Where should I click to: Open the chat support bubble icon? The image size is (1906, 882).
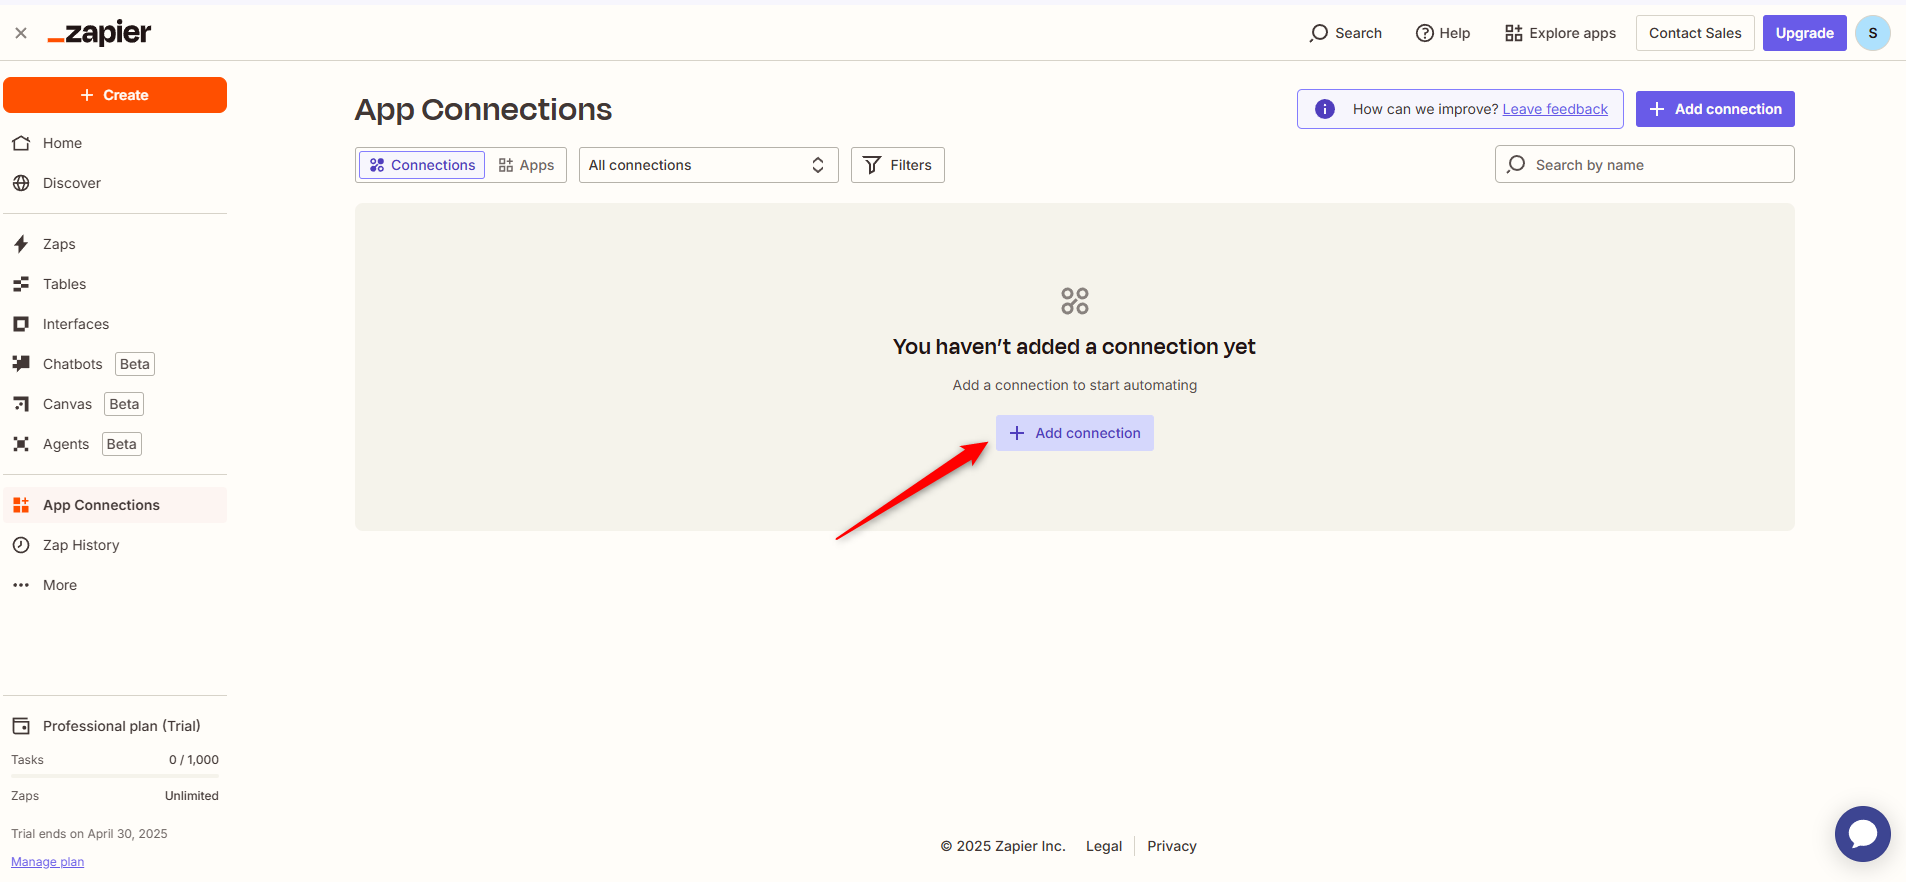coord(1862,833)
